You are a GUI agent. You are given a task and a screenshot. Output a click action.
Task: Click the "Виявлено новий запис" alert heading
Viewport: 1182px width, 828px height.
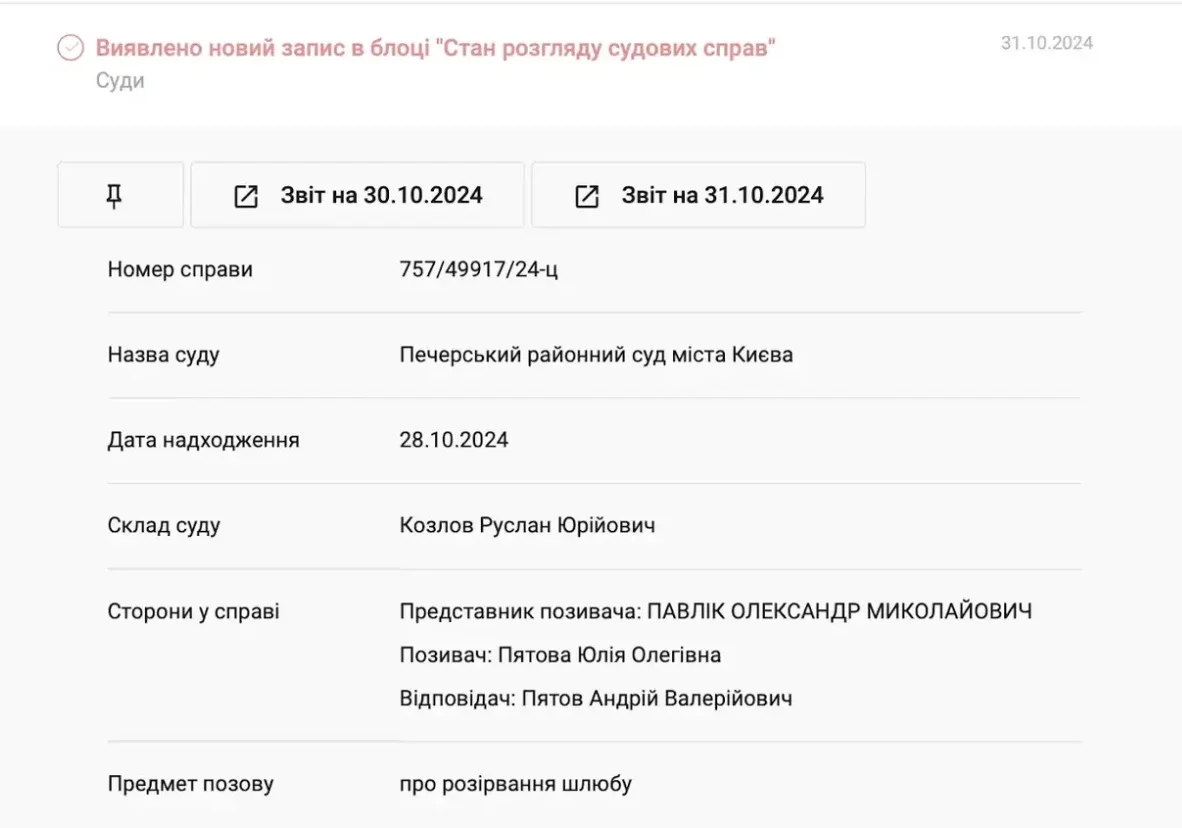click(435, 47)
